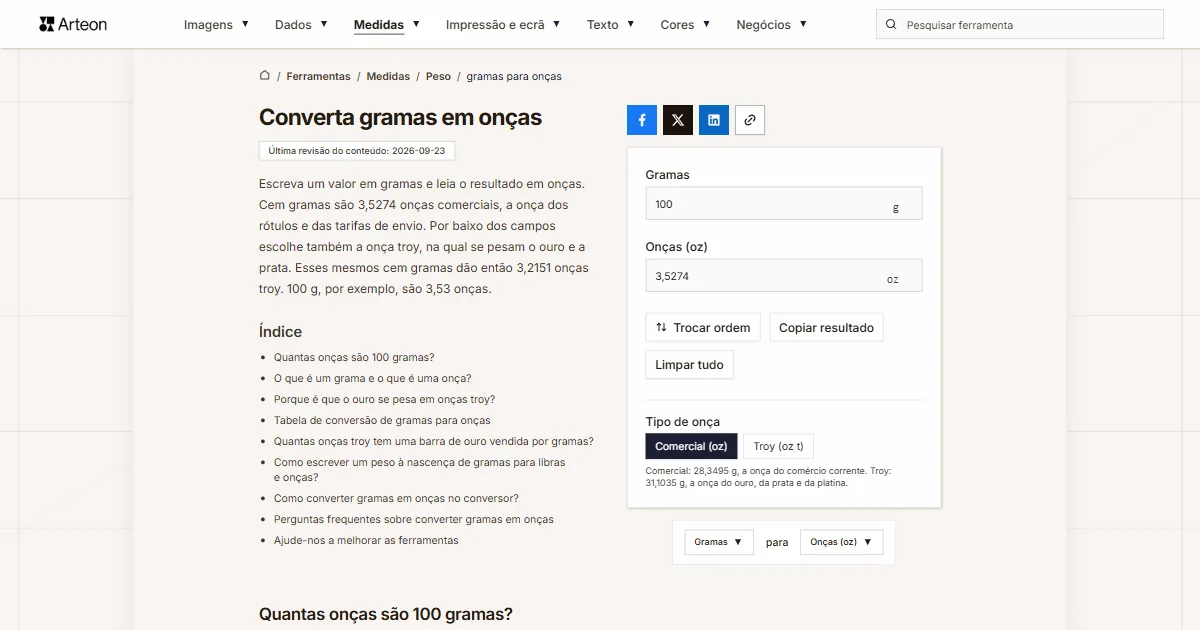The height and width of the screenshot is (630, 1200).
Task: Jump to barra de ouro vendida por gramas question
Action: [x=434, y=441]
